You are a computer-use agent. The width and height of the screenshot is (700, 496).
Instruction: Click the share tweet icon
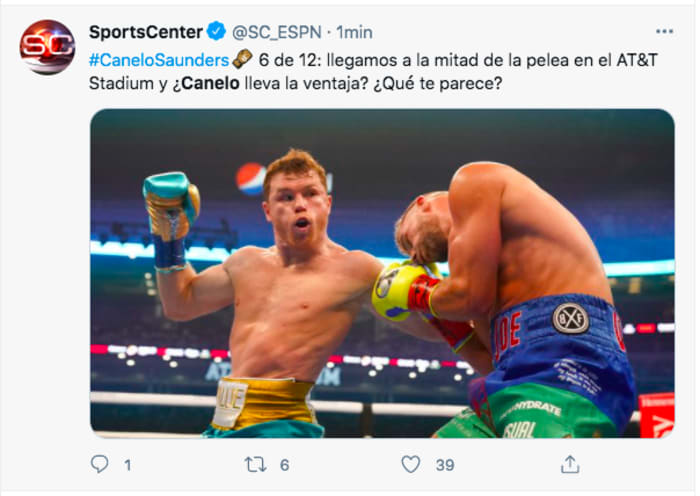(x=569, y=464)
